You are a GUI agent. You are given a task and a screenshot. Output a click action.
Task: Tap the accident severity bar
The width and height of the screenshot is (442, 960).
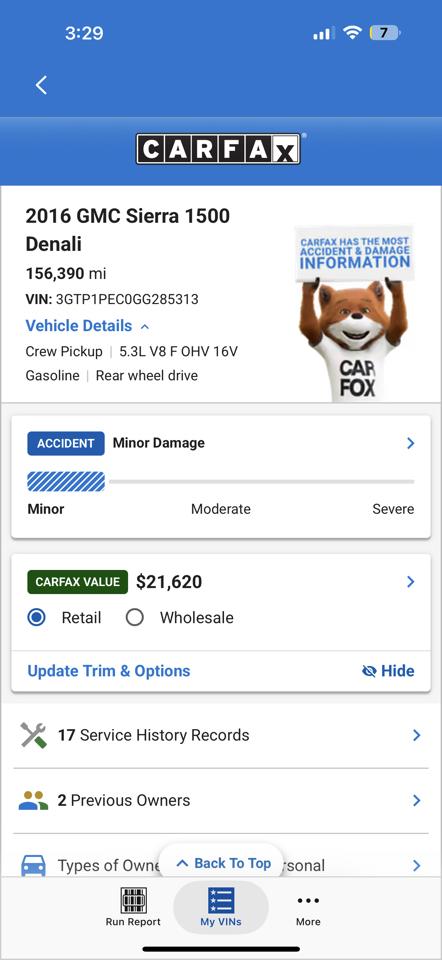221,482
